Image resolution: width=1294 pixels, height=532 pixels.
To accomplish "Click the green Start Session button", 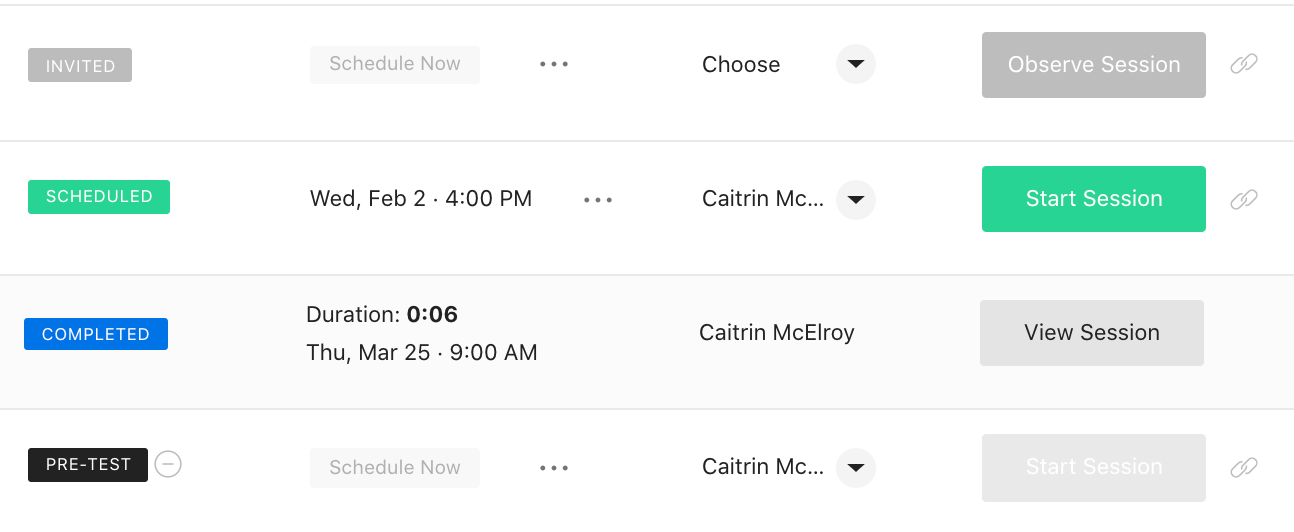I will tap(1094, 199).
